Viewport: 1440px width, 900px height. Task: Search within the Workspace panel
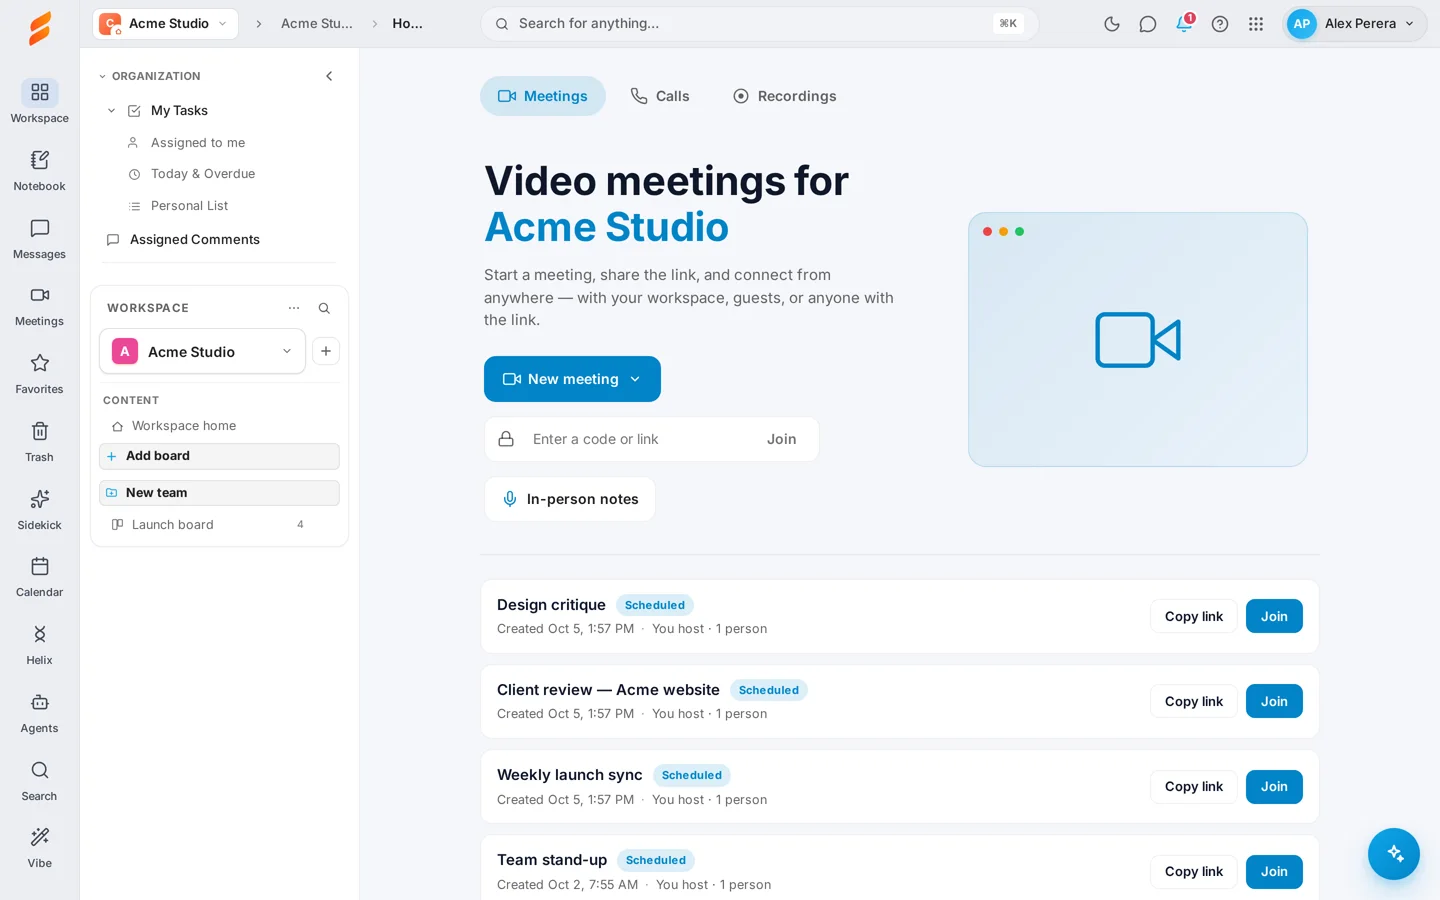(324, 308)
